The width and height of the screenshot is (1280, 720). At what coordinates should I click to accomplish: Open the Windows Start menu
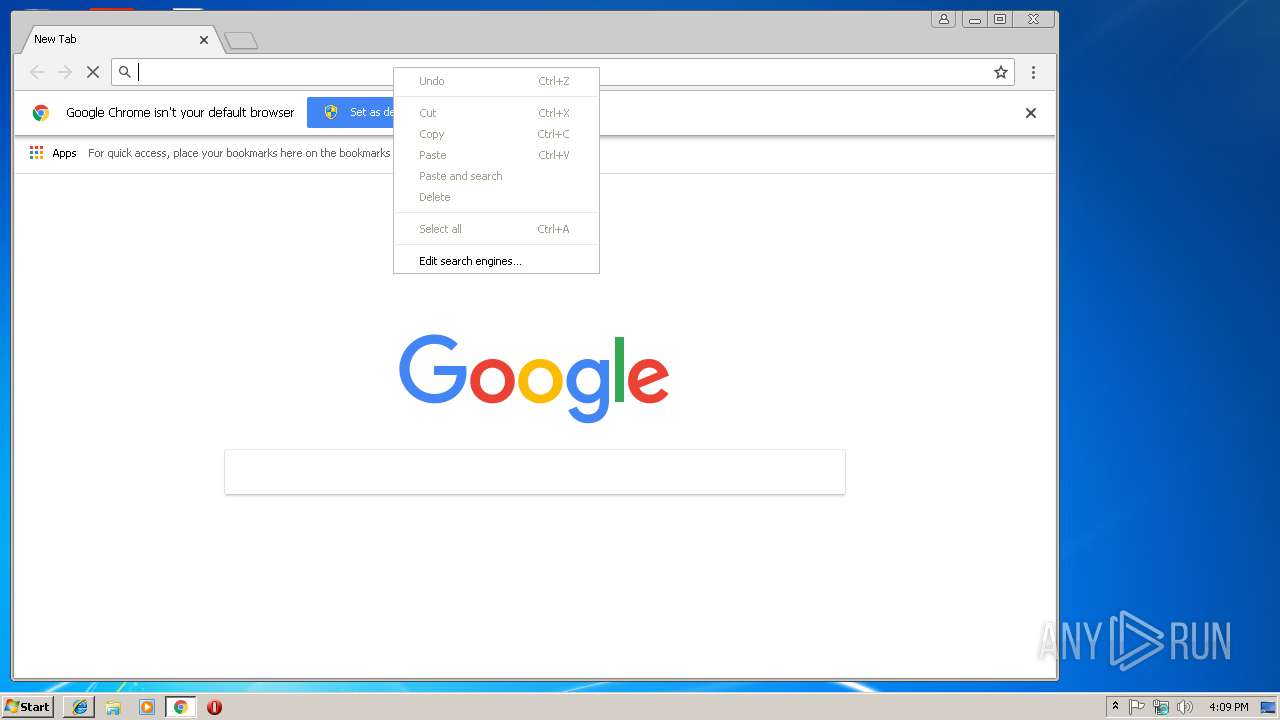click(x=27, y=707)
